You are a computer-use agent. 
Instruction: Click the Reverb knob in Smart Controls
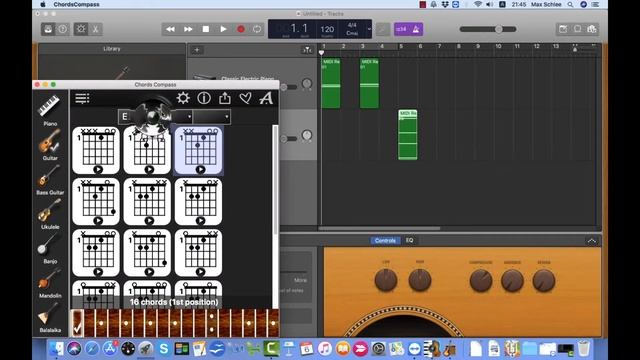coord(544,281)
